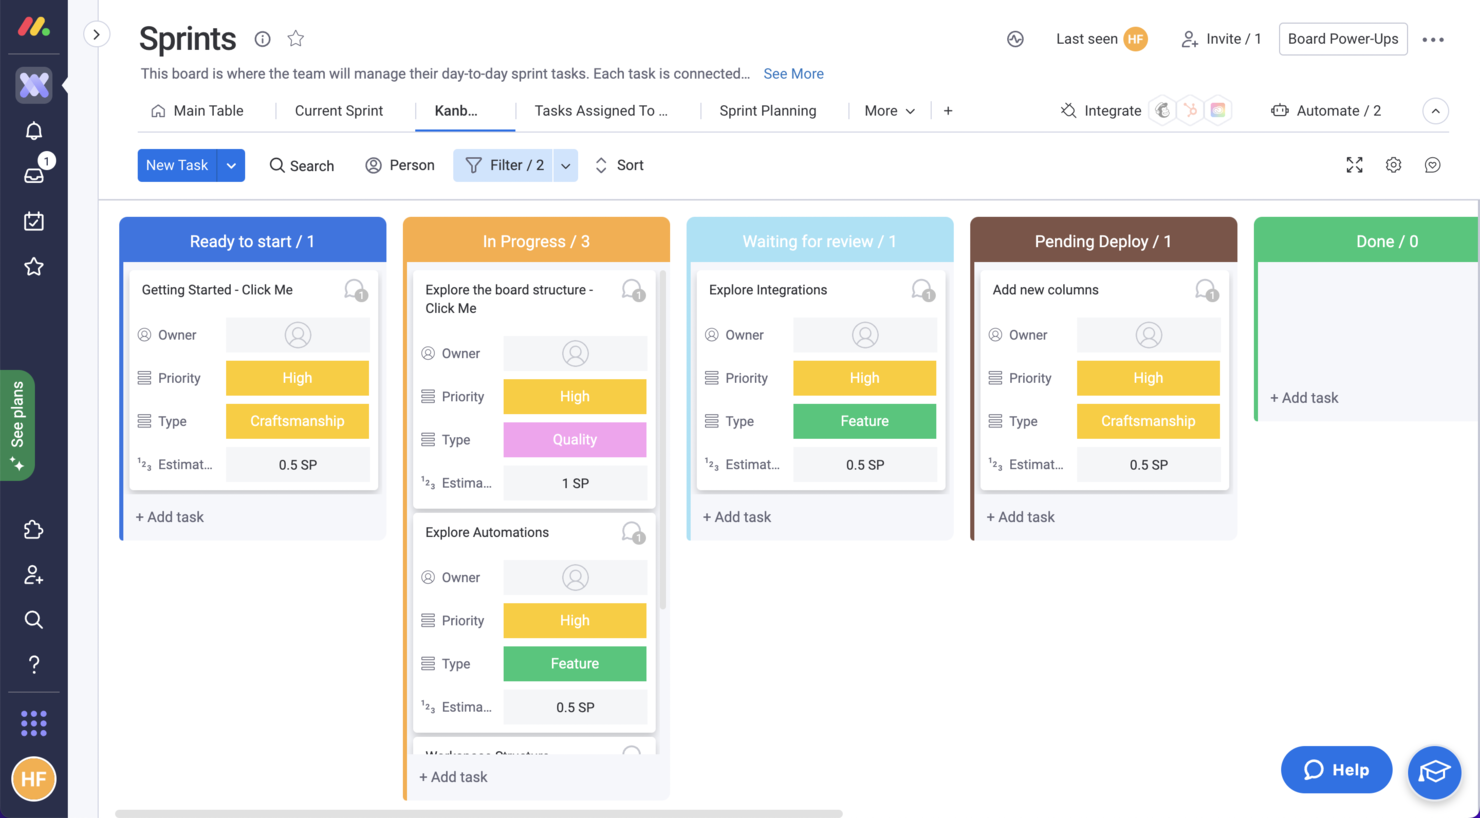Click Search in the board toolbar
The image size is (1480, 818).
tap(302, 165)
